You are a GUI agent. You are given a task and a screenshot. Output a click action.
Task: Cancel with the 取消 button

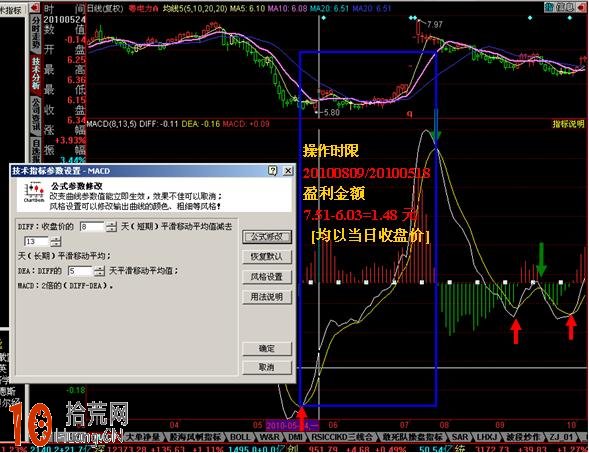267,367
